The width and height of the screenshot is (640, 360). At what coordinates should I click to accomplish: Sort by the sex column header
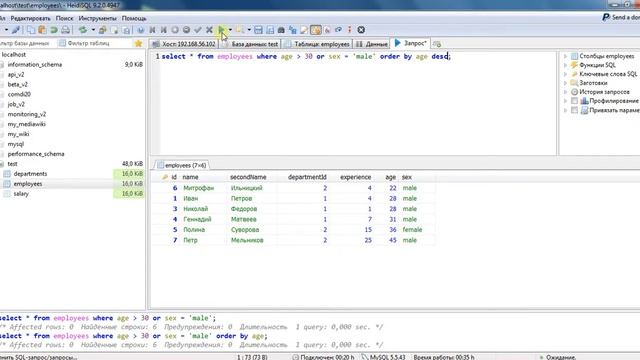[x=407, y=177]
